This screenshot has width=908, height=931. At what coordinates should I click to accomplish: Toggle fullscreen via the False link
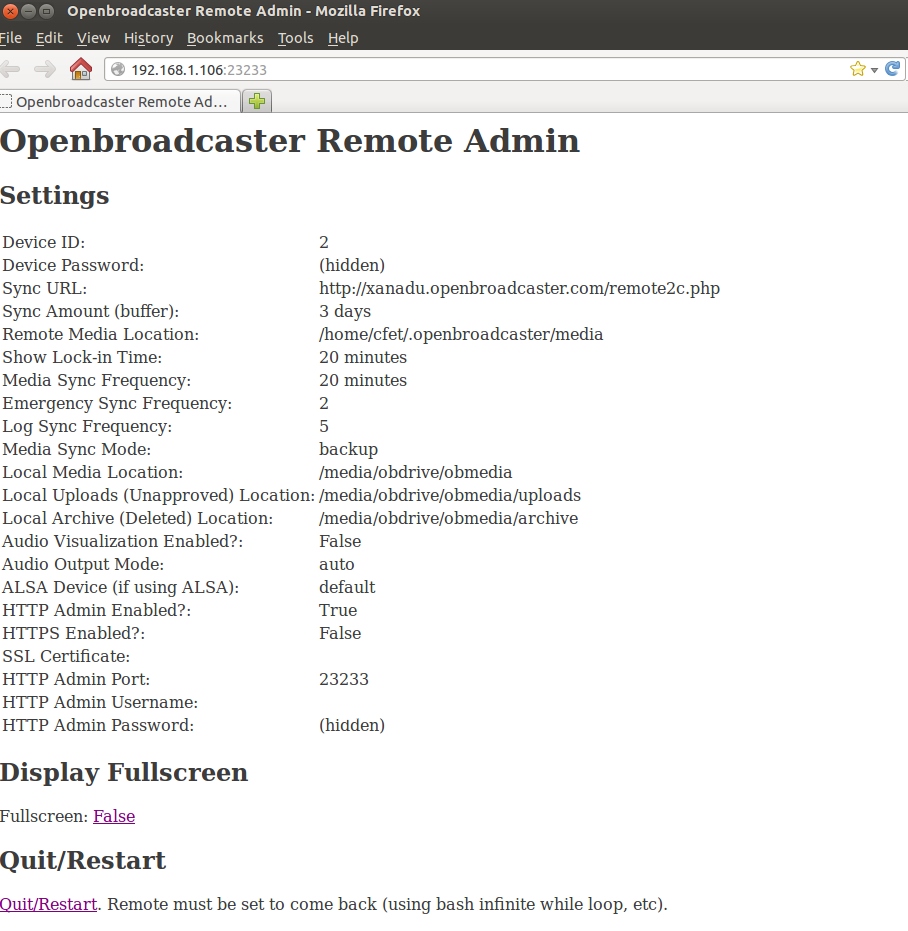click(114, 816)
